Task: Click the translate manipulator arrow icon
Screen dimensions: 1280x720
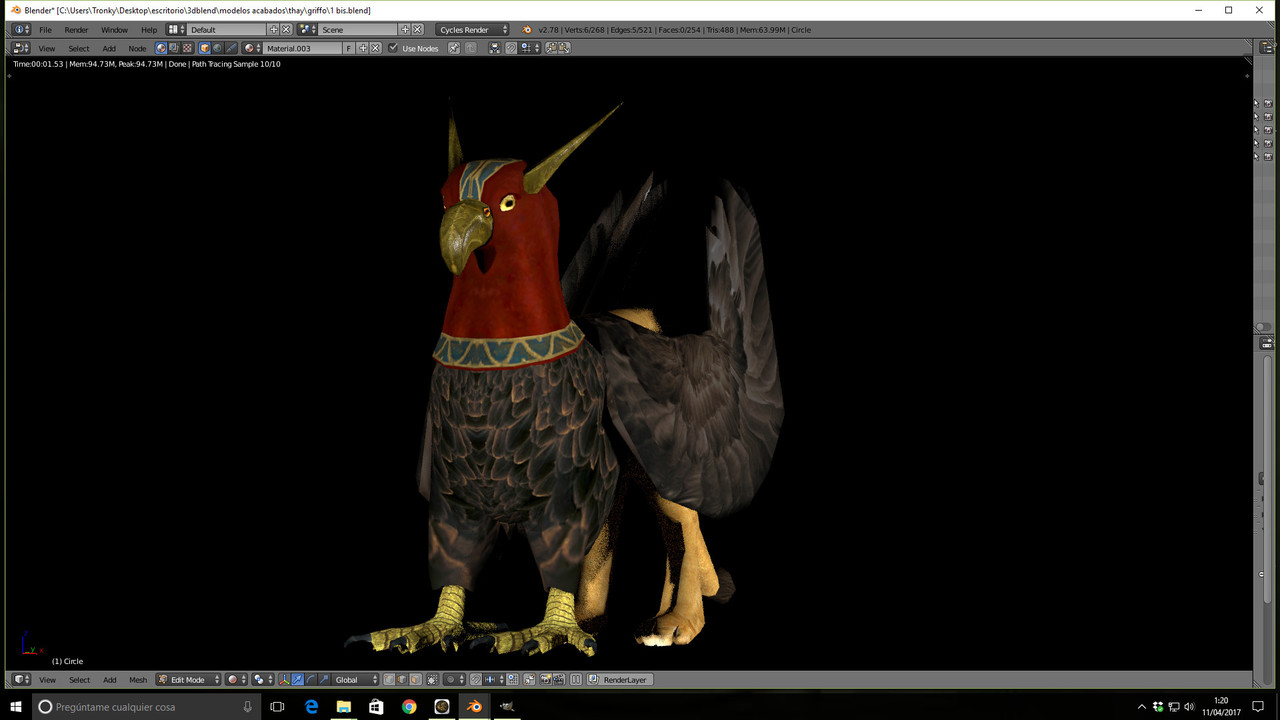Action: 297,679
